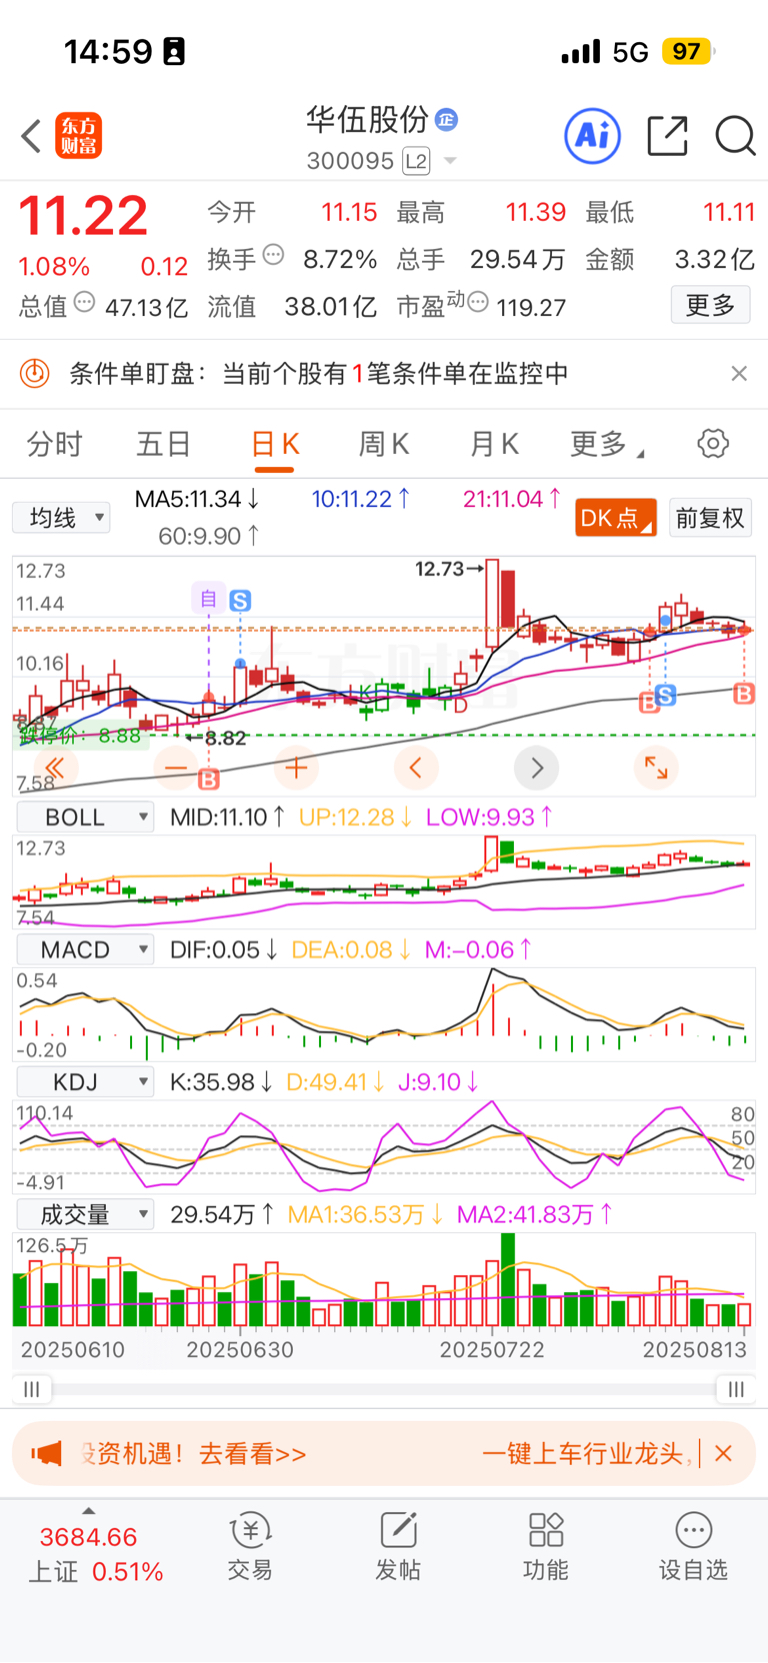
Task: Tap the current price 11.22
Action: click(83, 216)
